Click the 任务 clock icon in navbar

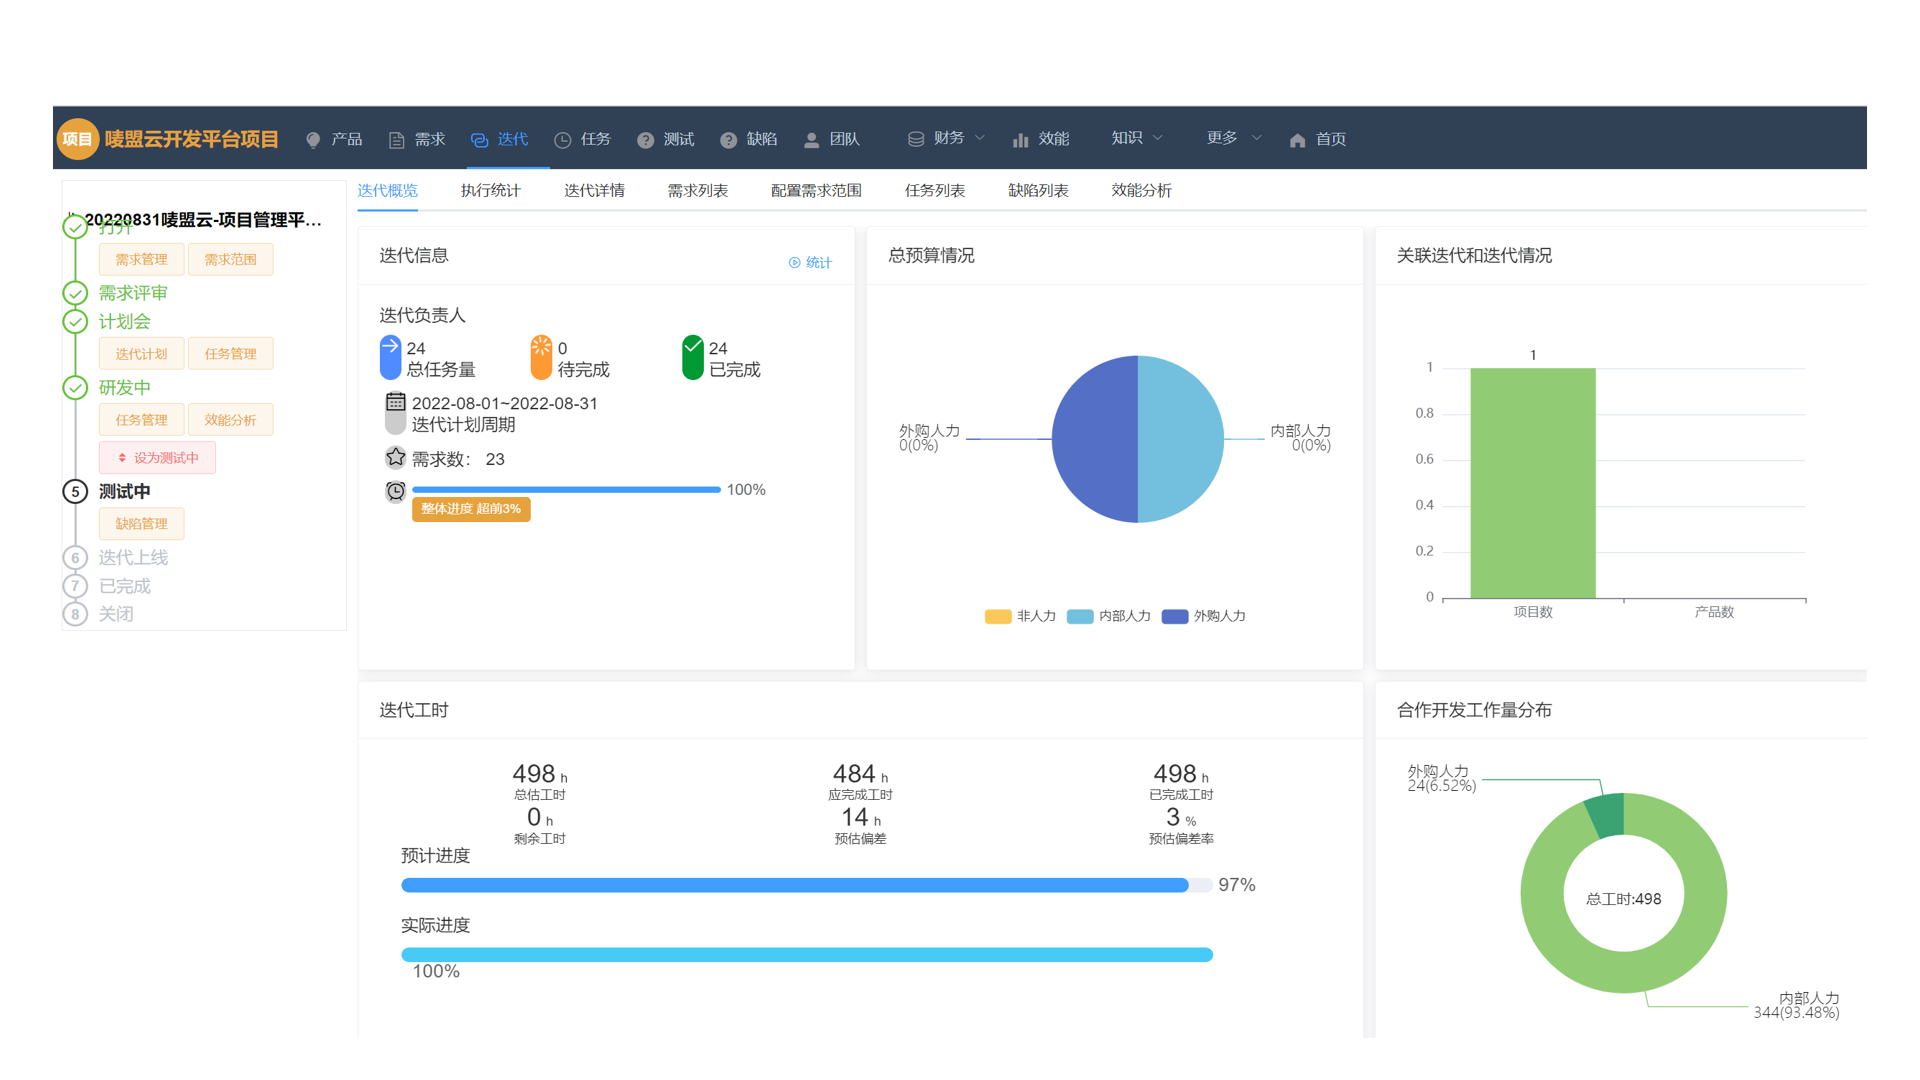[x=563, y=140]
